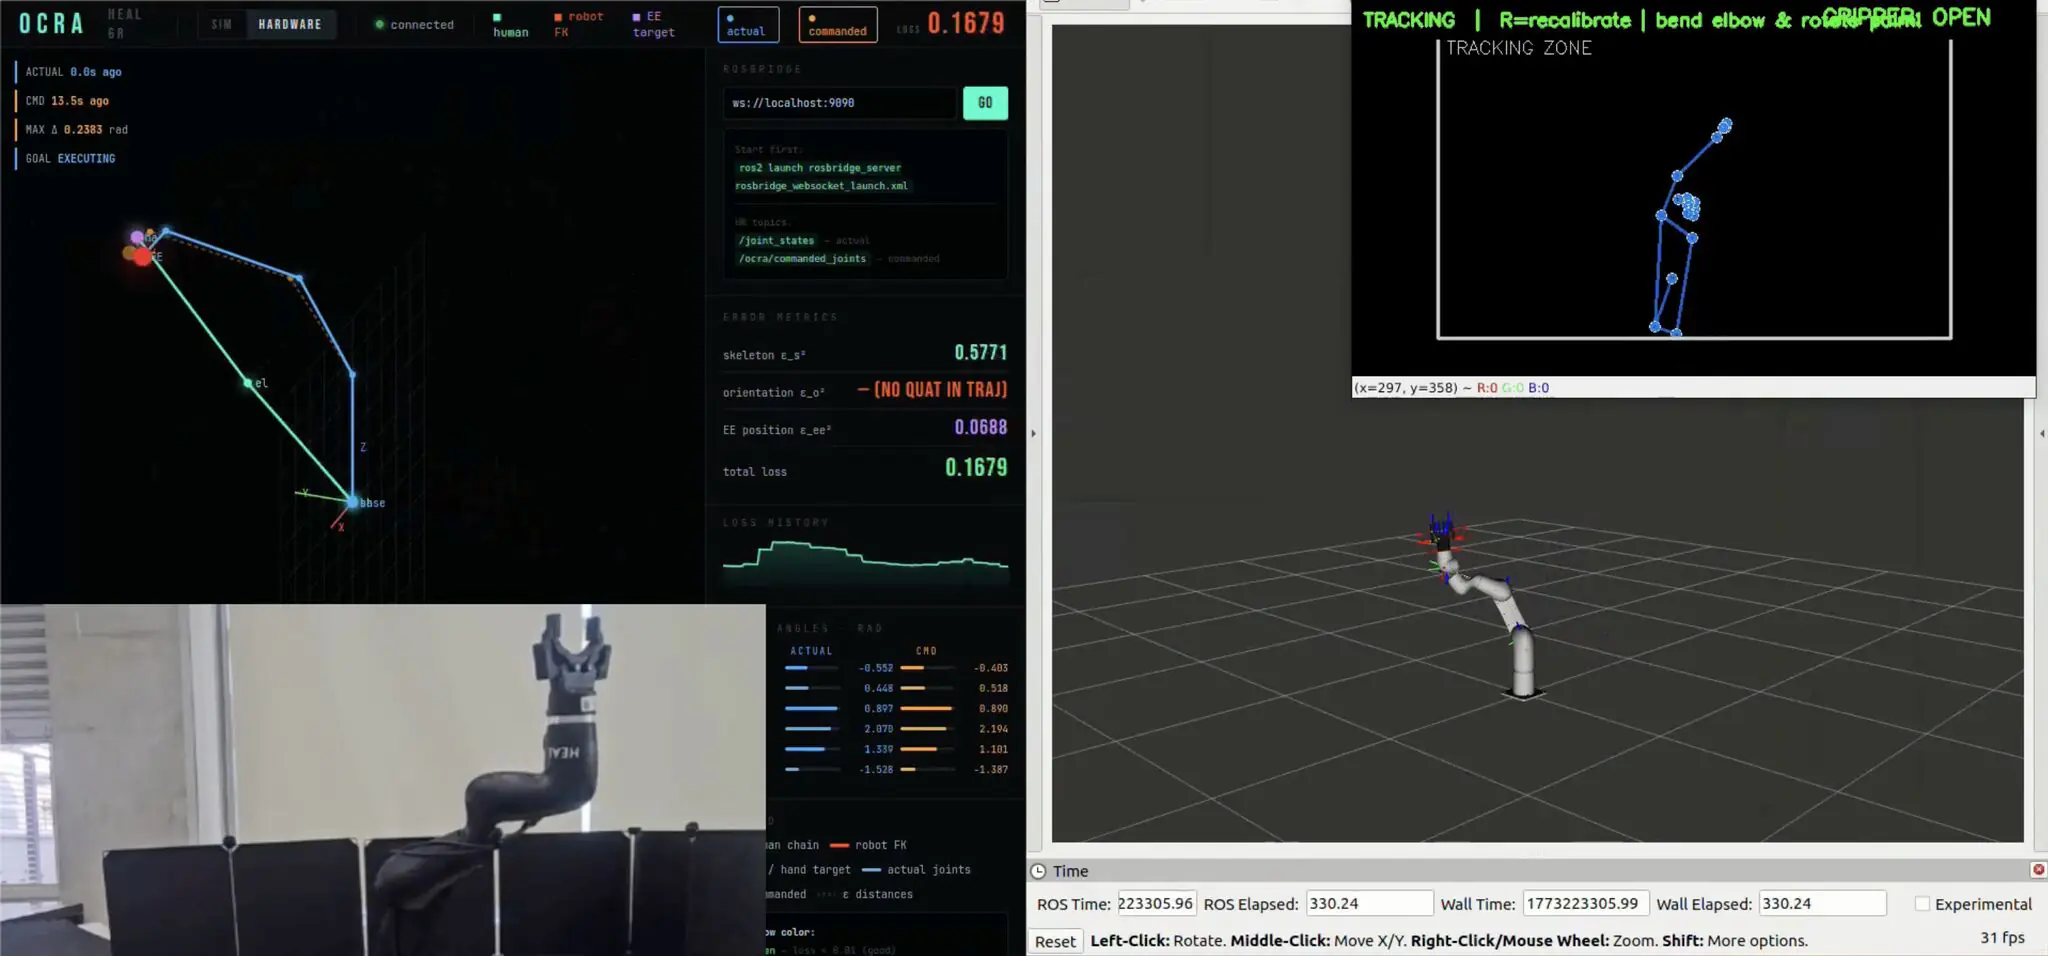Click the TRACKING ZONE label

pos(1518,48)
